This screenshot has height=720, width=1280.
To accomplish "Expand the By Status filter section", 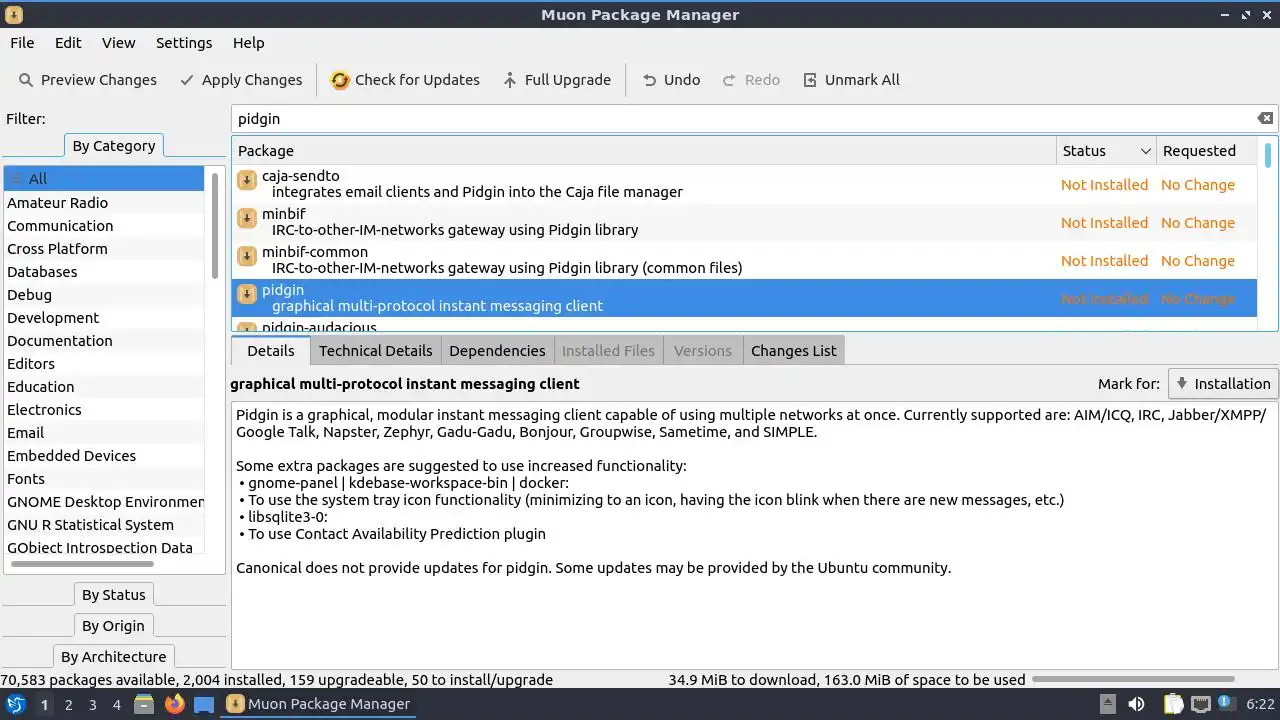I will tap(113, 595).
